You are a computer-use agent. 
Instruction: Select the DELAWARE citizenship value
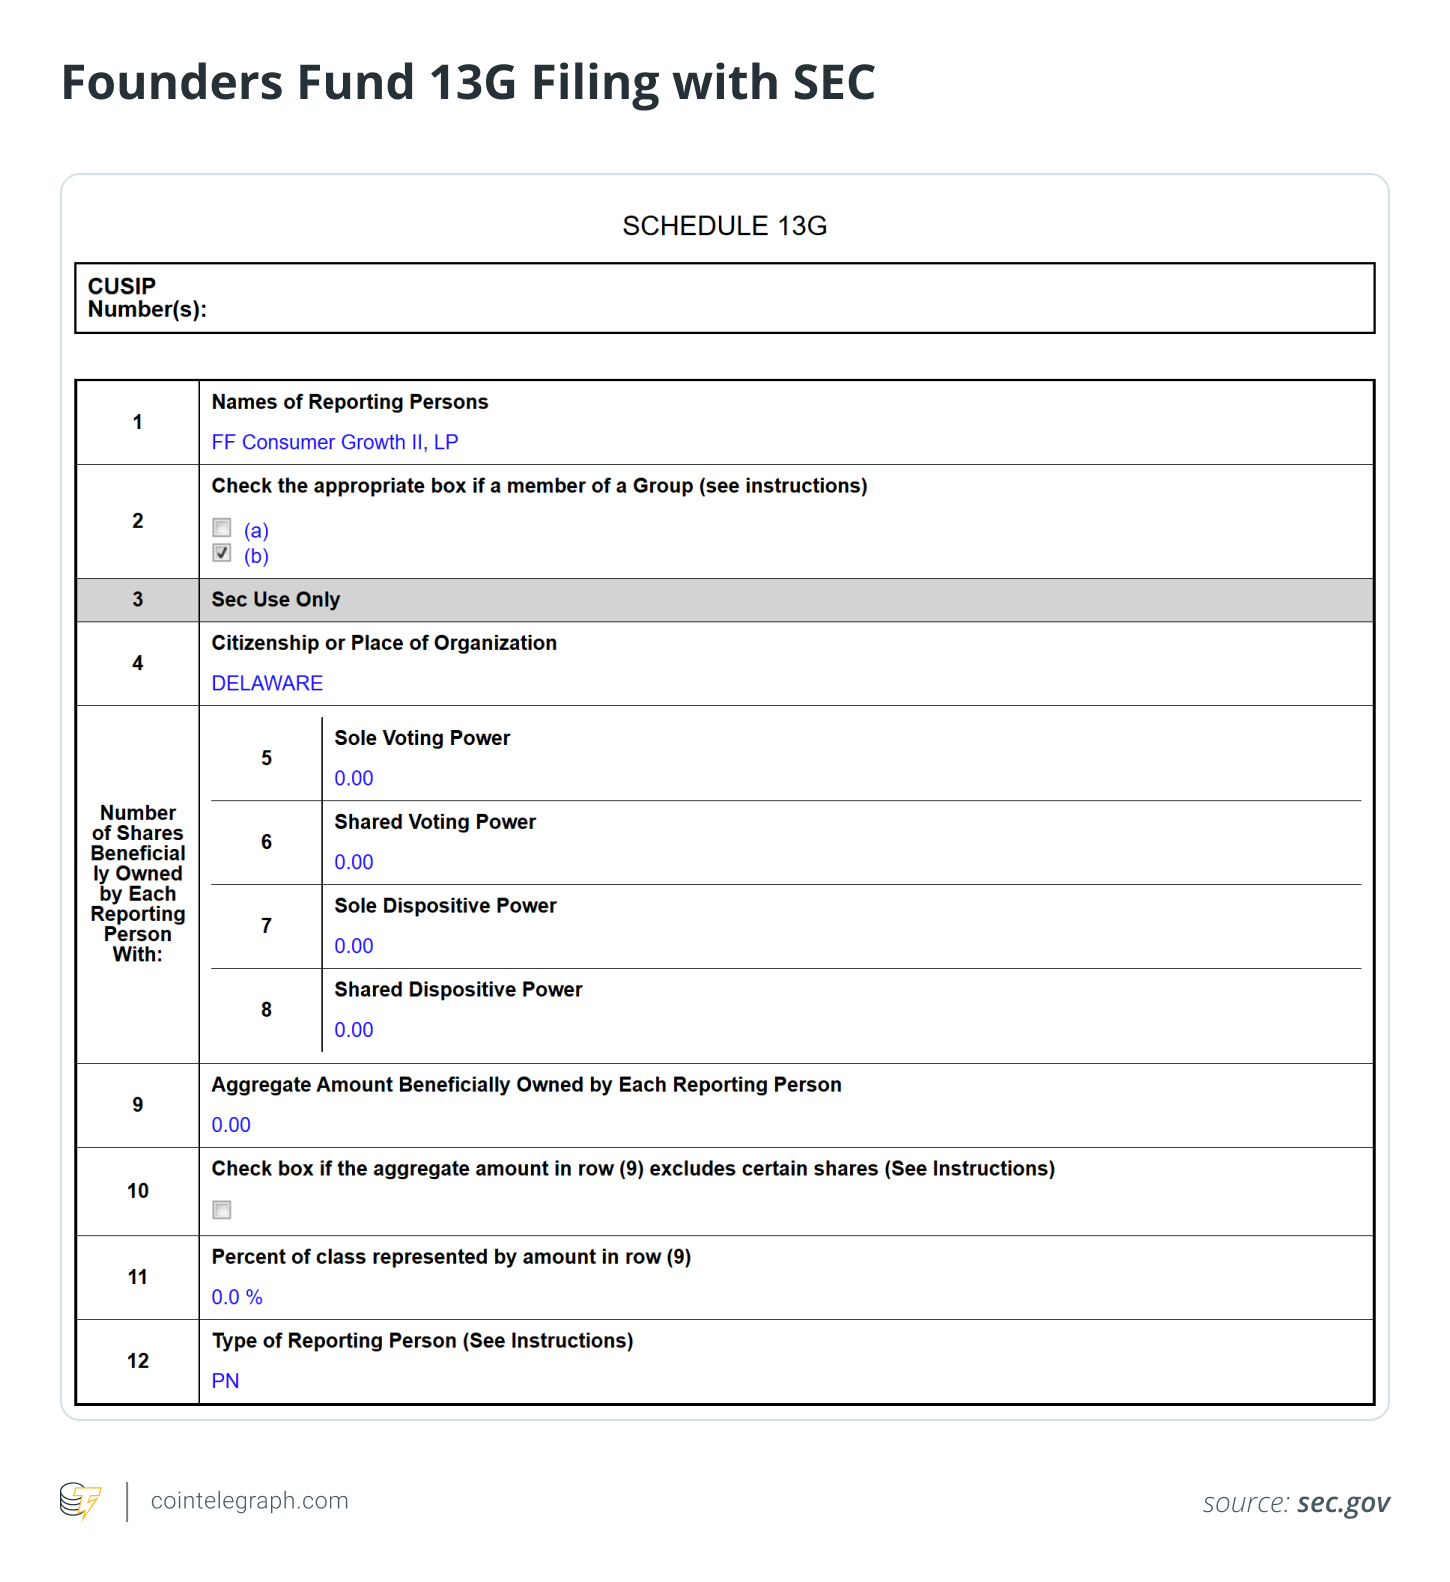tap(267, 683)
